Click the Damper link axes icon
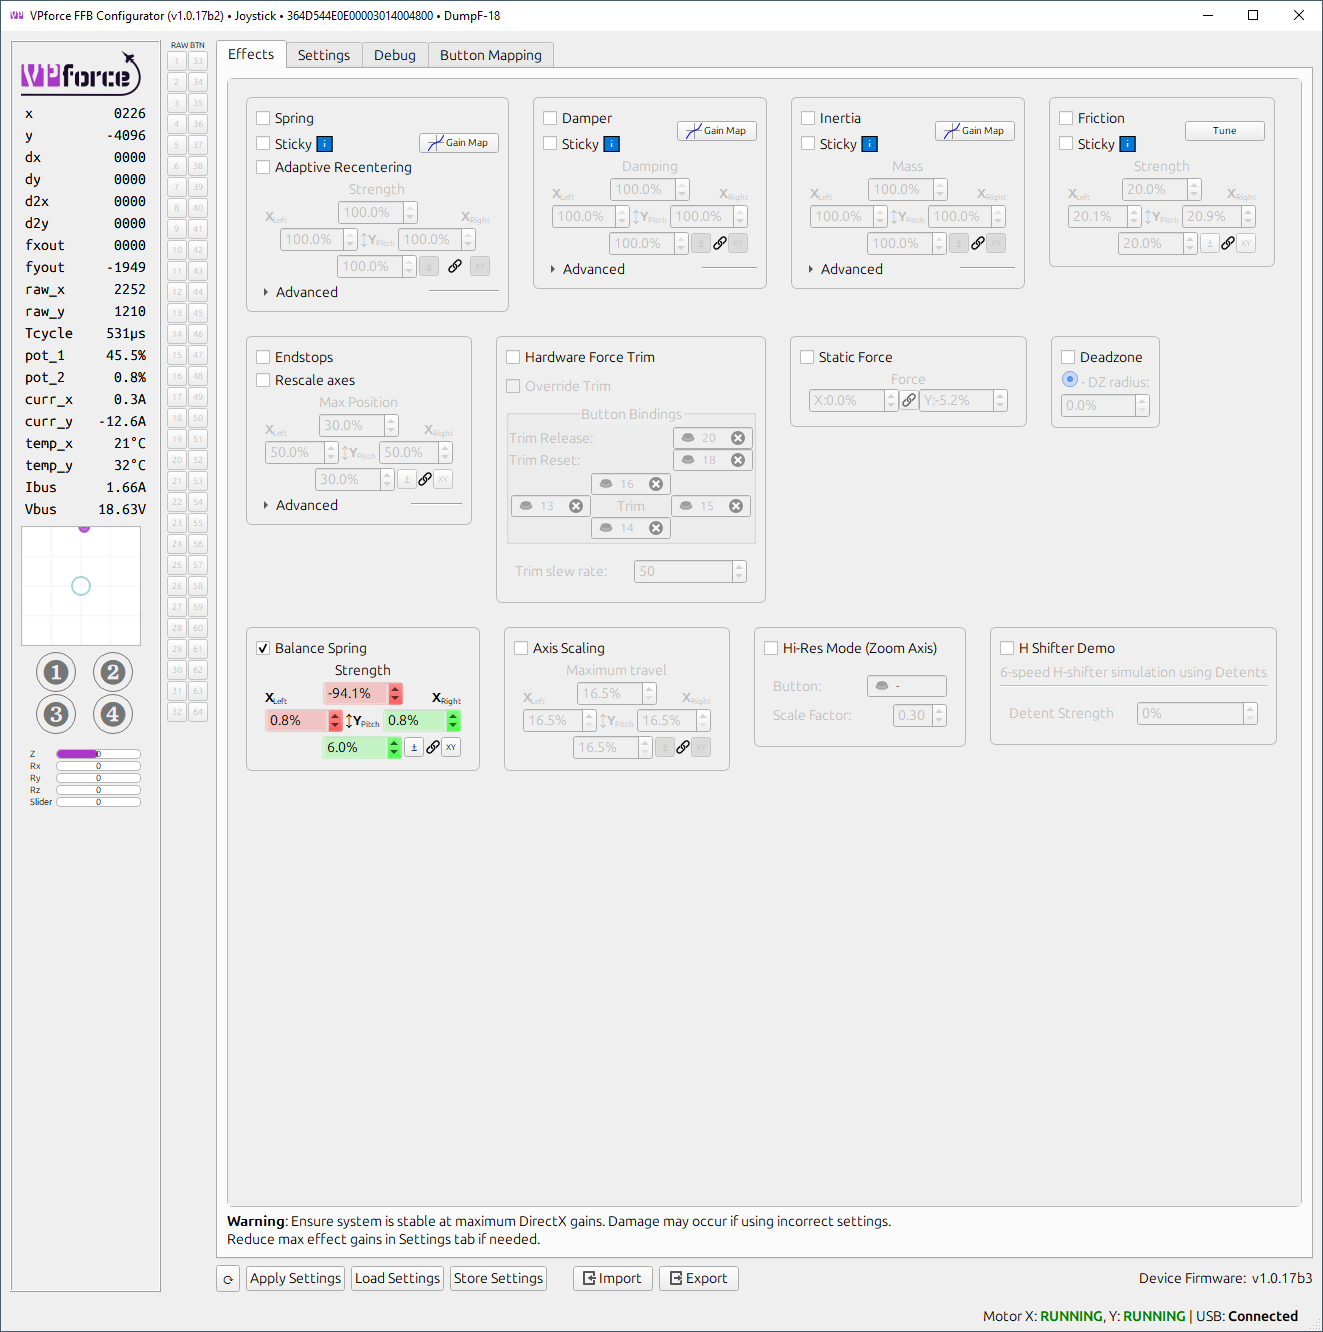The height and width of the screenshot is (1332, 1323). pos(720,243)
